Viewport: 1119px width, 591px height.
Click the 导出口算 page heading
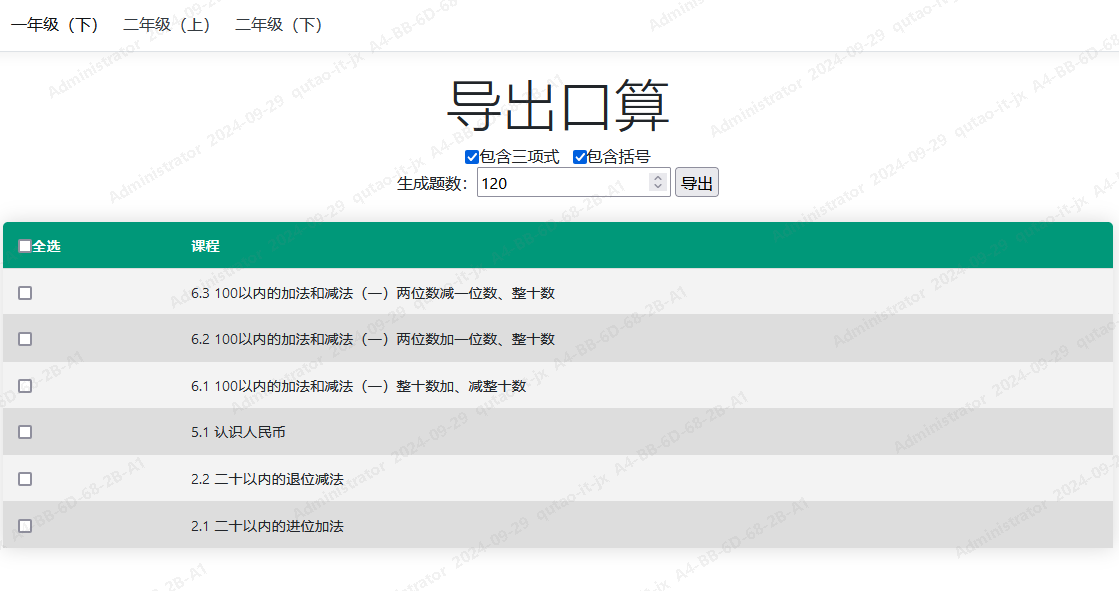[x=559, y=106]
